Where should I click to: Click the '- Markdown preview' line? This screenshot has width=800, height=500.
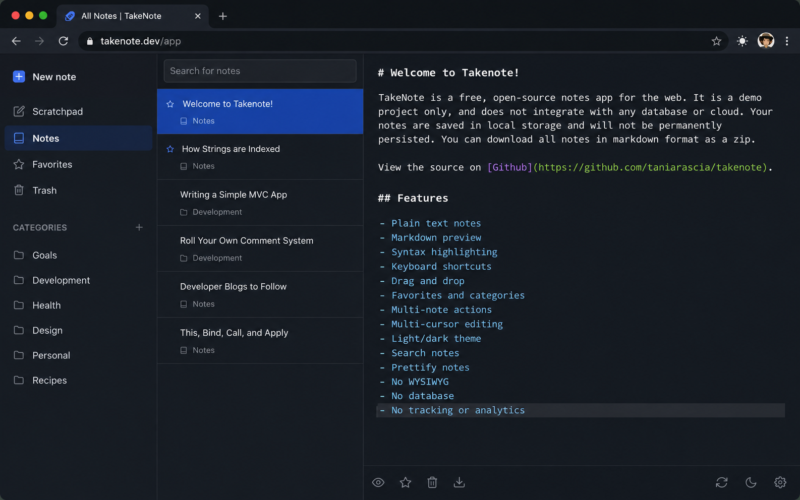[x=430, y=238]
